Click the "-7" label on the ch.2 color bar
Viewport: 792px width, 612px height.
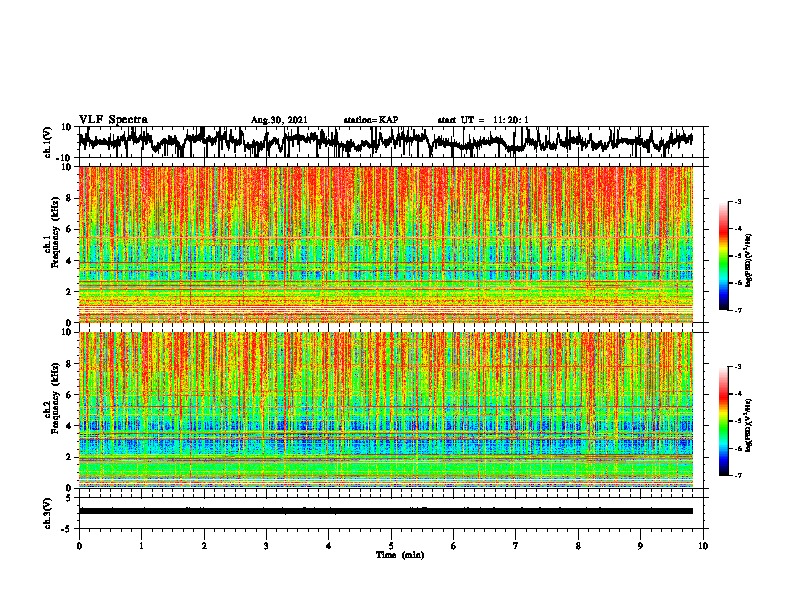[x=738, y=475]
